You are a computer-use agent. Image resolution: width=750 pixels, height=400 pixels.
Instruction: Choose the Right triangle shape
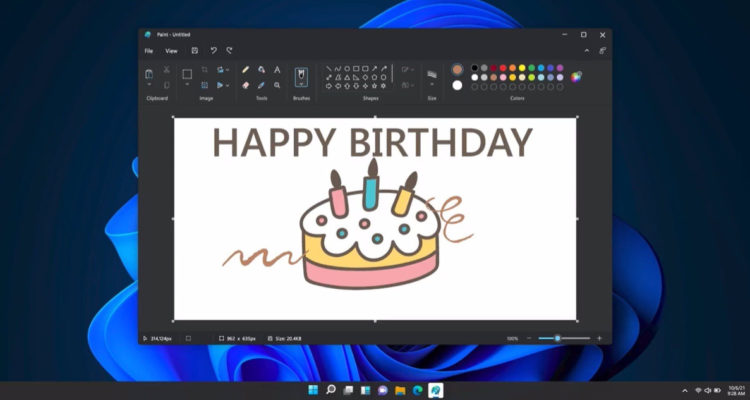[356, 77]
